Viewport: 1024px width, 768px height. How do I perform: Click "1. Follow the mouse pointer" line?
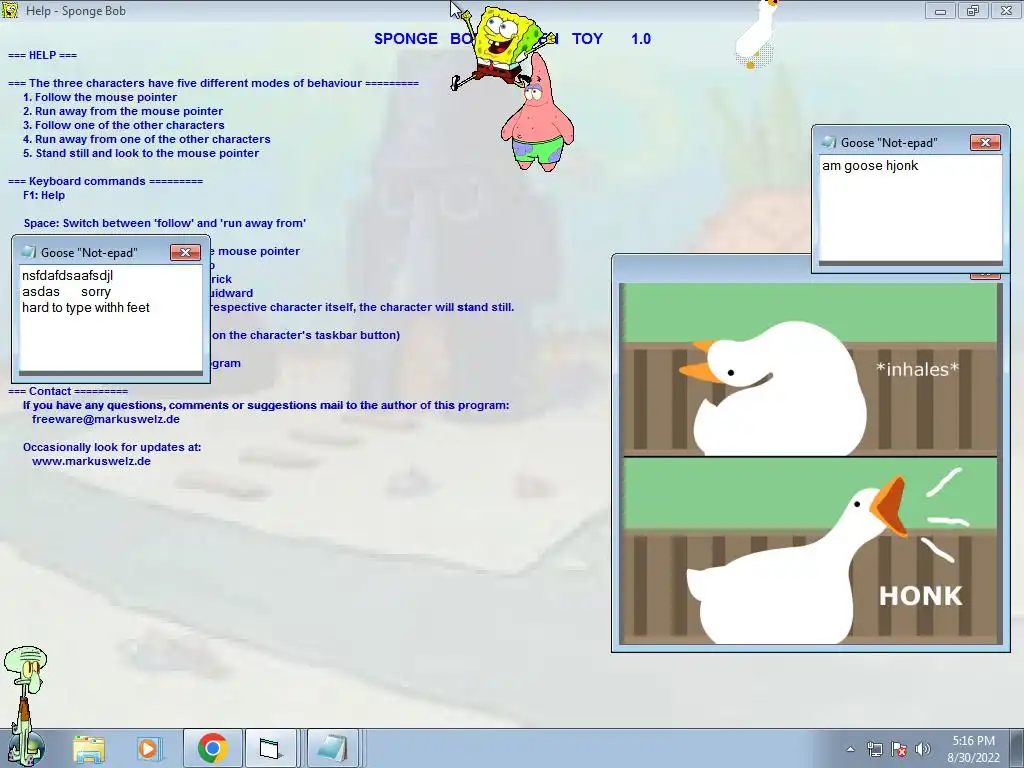(100, 97)
